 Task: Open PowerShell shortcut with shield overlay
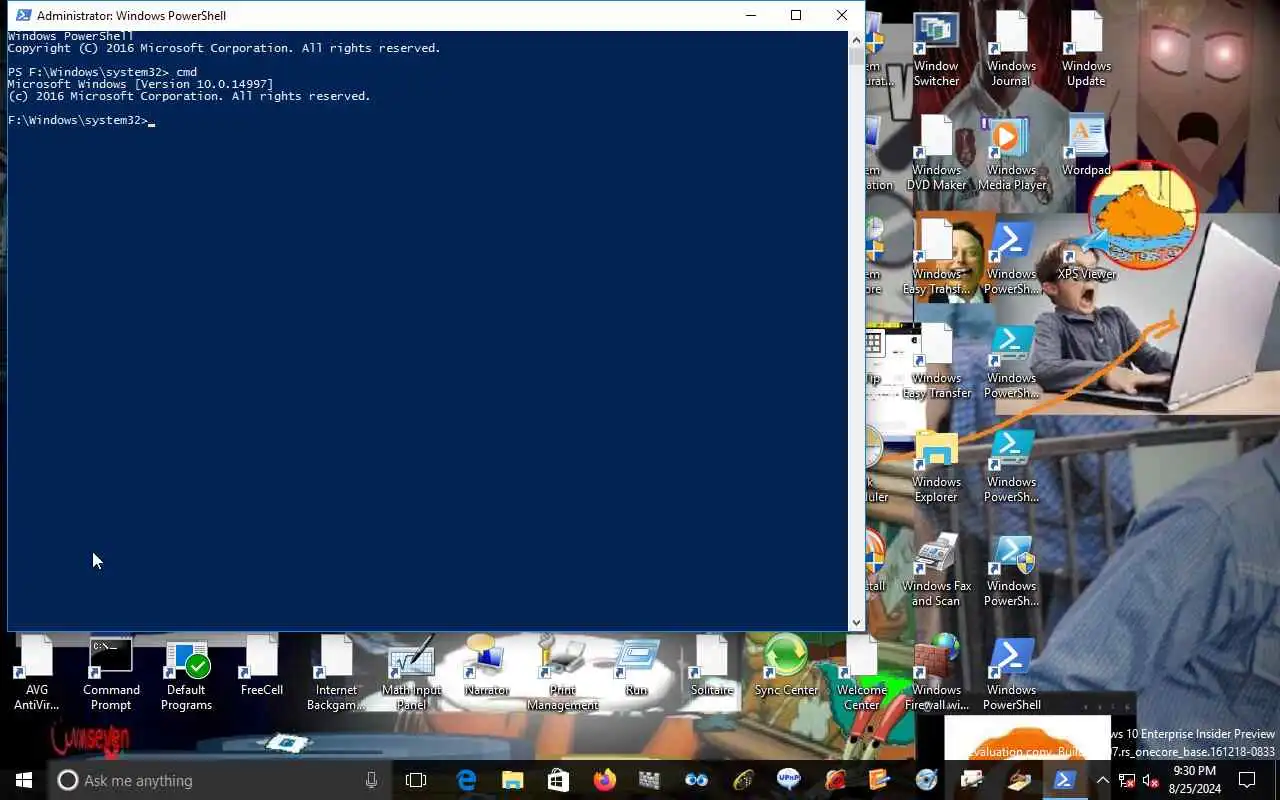pyautogui.click(x=1011, y=570)
